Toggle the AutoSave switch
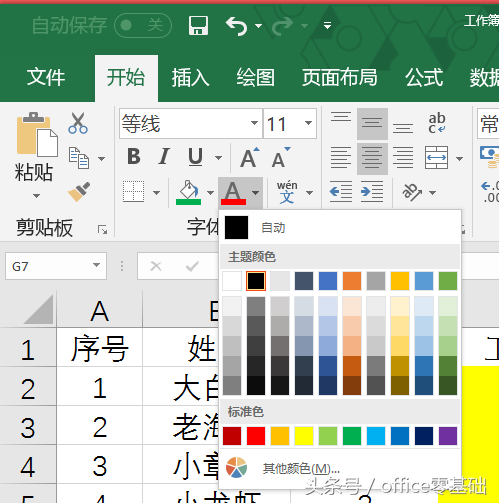Image resolution: width=499 pixels, height=503 pixels. (143, 25)
